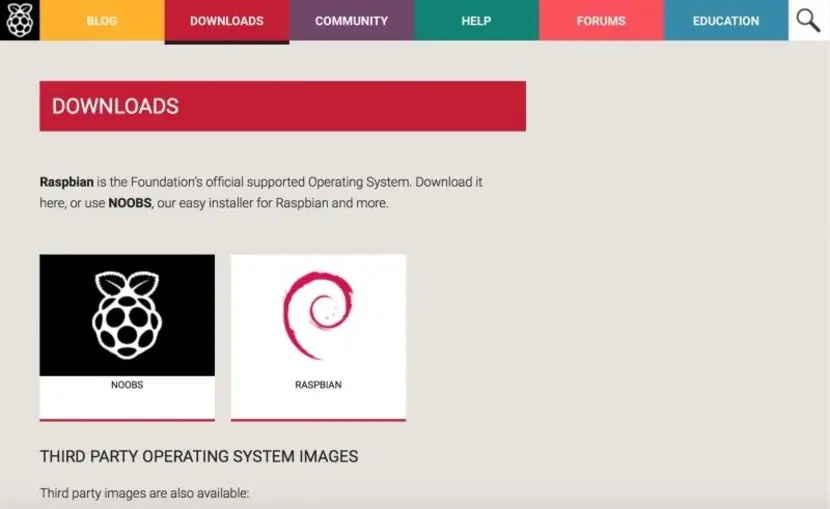Screen dimensions: 830x509
Task: Click the 'Third party images are also available' text
Action: pyautogui.click(x=144, y=493)
